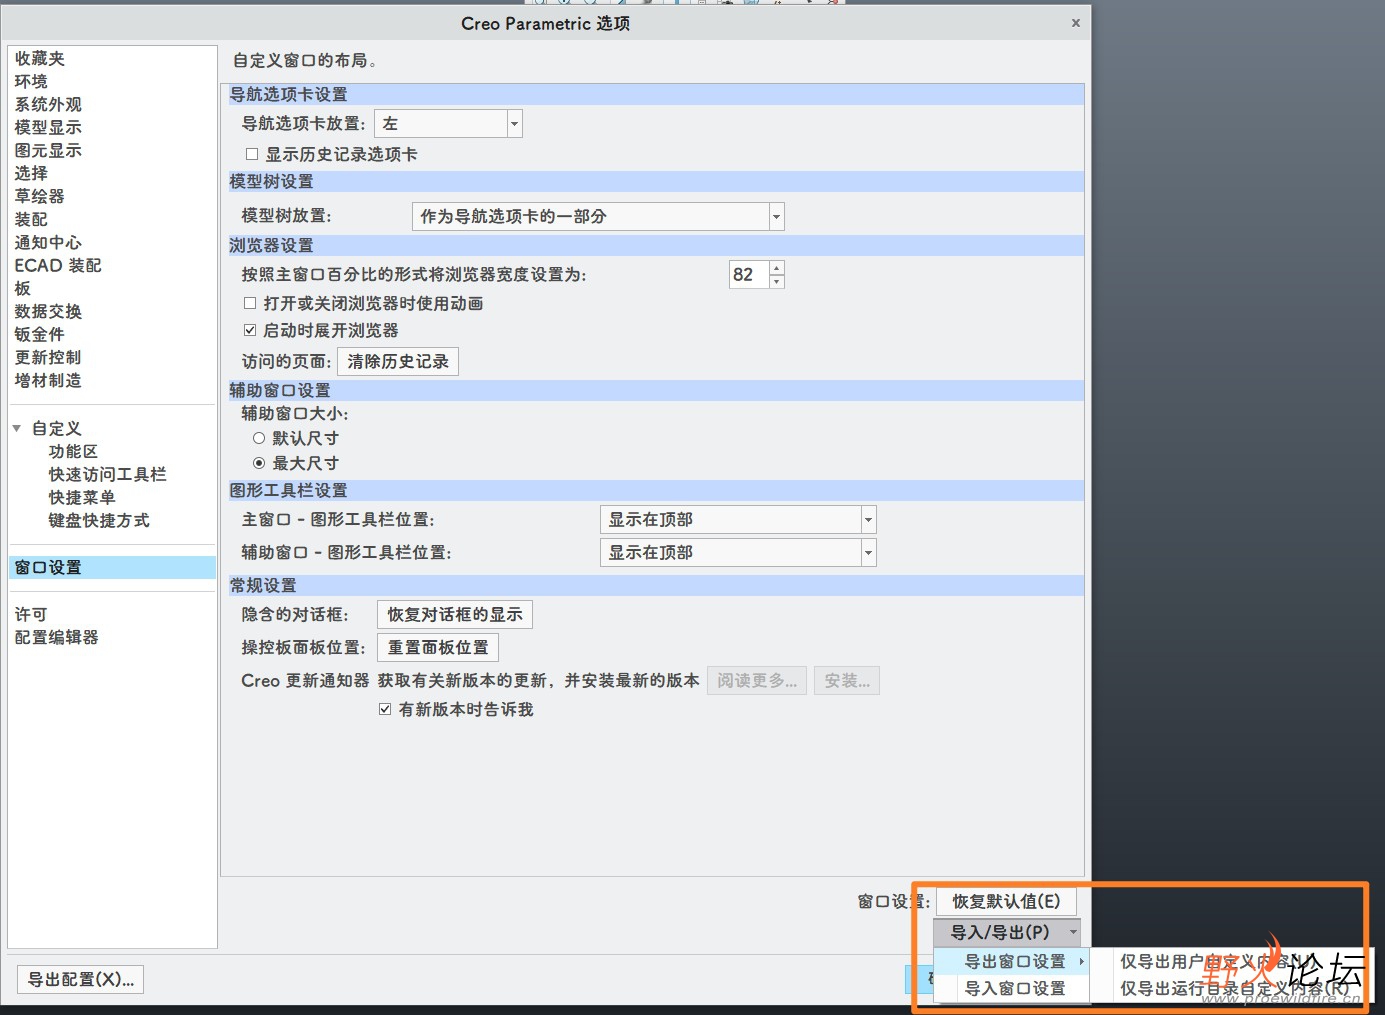This screenshot has width=1385, height=1015.
Task: Open 键盘快捷方式 settings
Action: click(99, 521)
